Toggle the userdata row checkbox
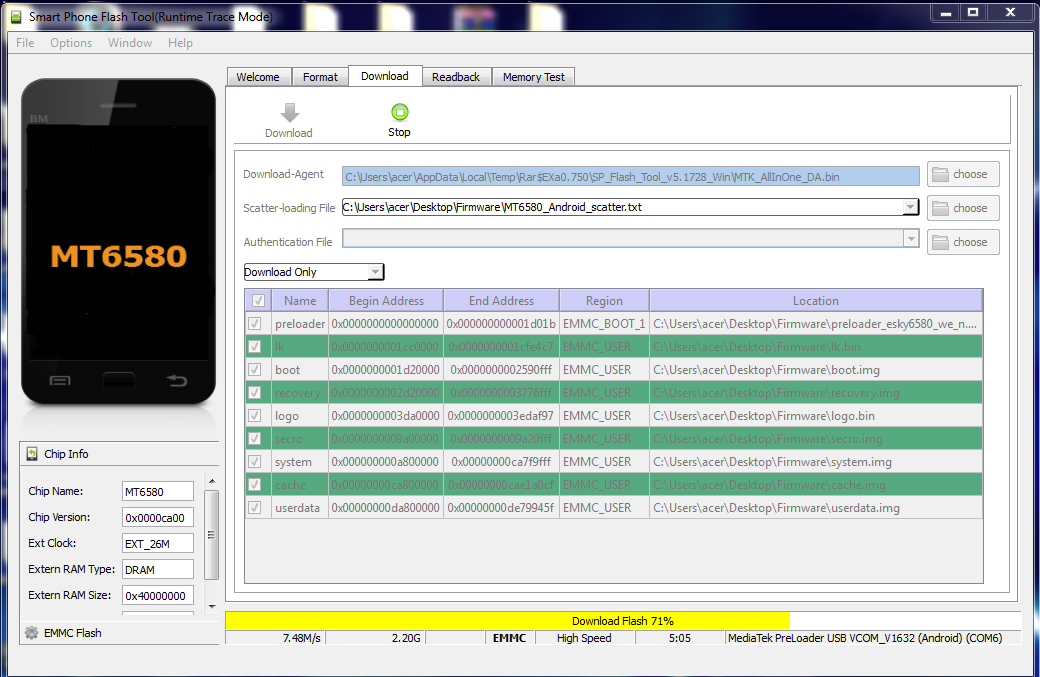Screen dimensions: 1040x677 point(255,507)
